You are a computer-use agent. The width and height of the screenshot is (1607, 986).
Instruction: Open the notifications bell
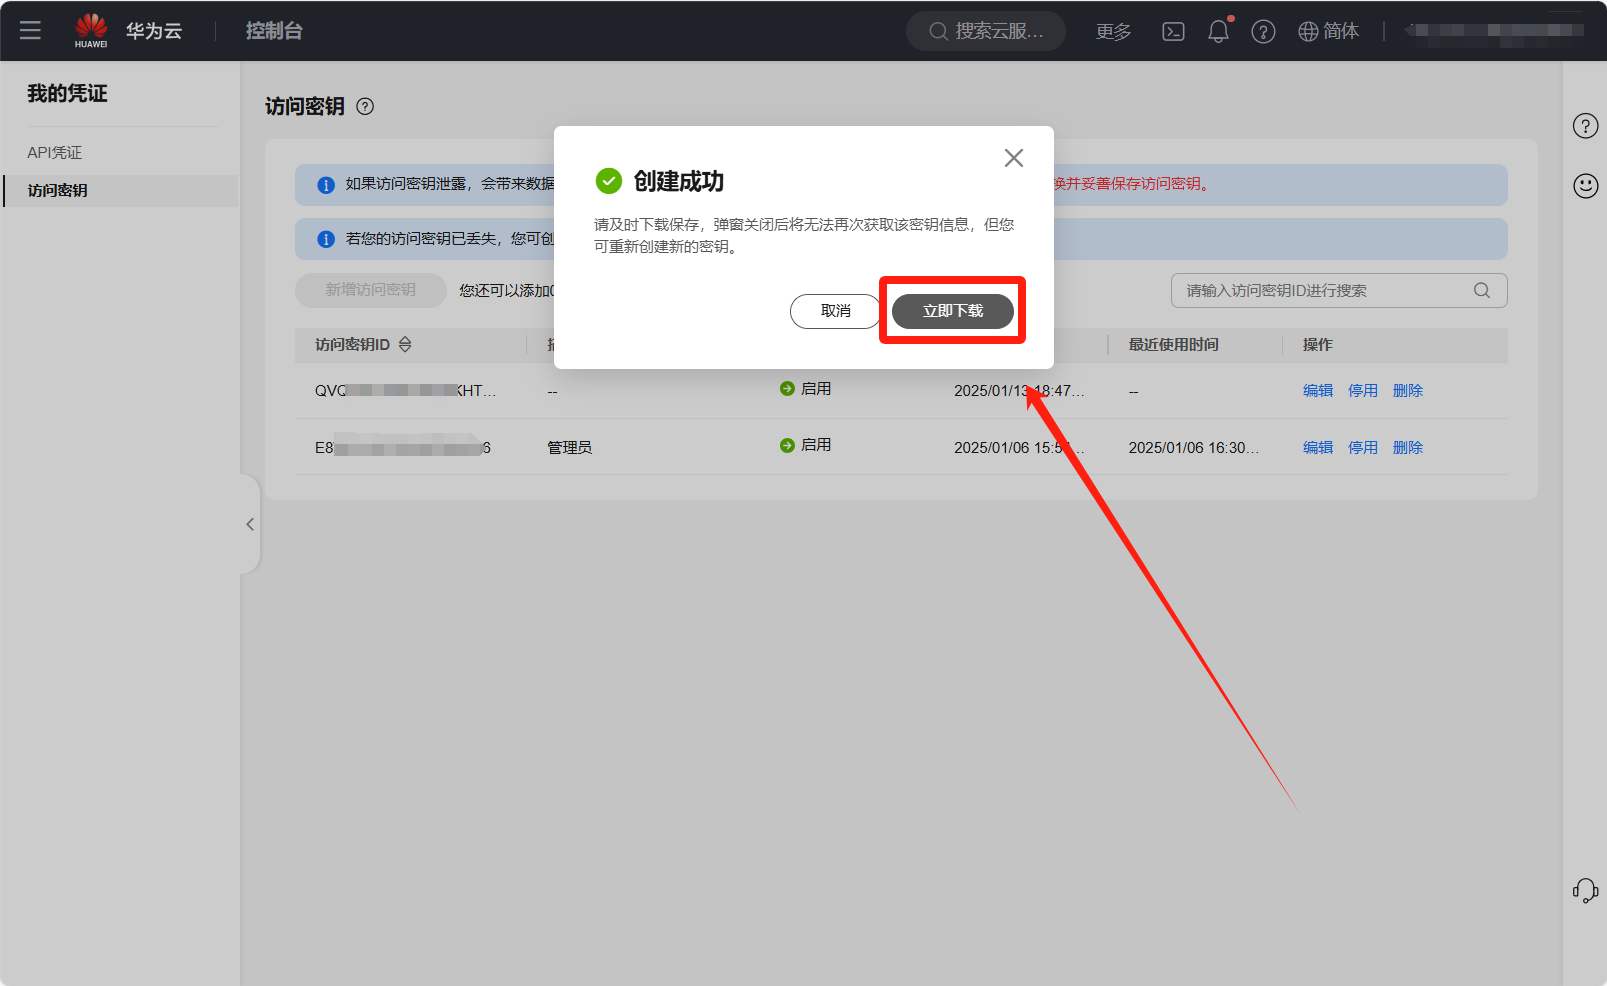pos(1218,32)
